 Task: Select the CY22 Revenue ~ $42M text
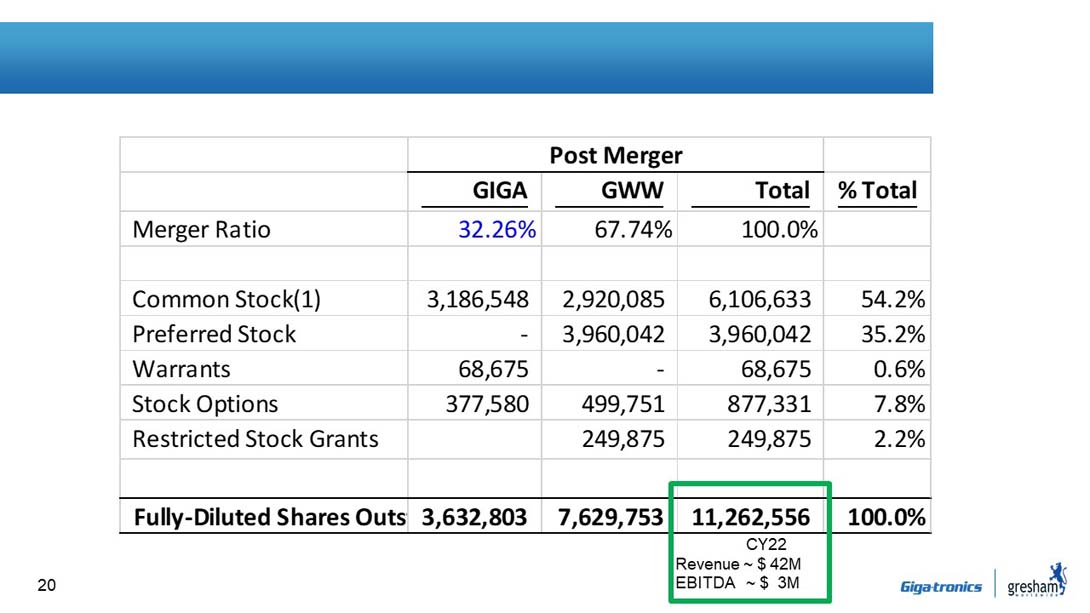point(738,564)
